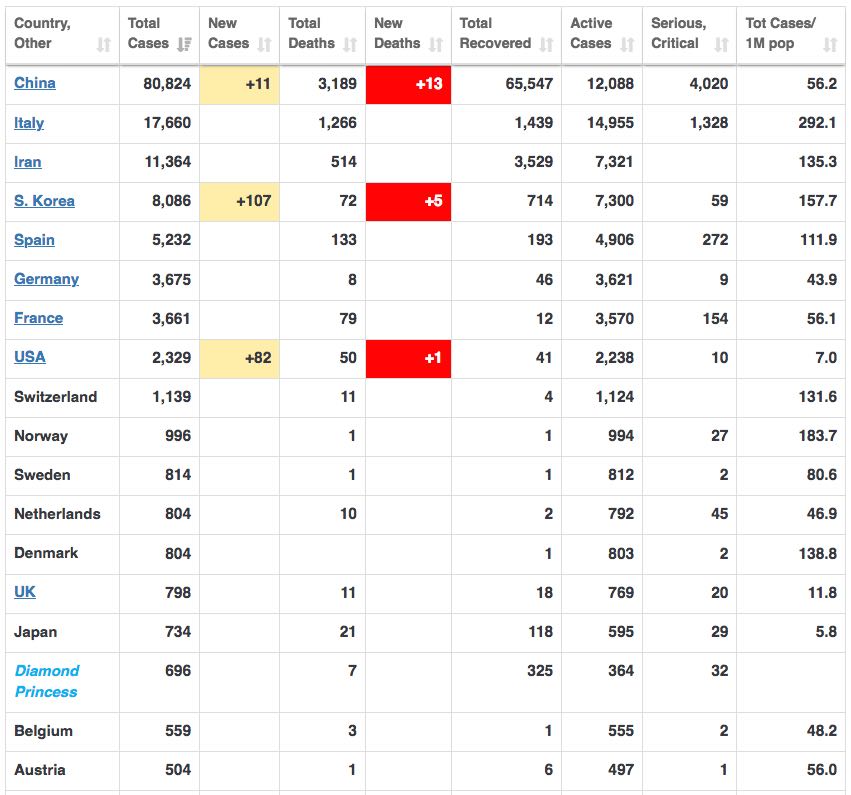This screenshot has width=851, height=795.
Task: Click the Total Recovered sort arrows icon
Action: (x=546, y=44)
